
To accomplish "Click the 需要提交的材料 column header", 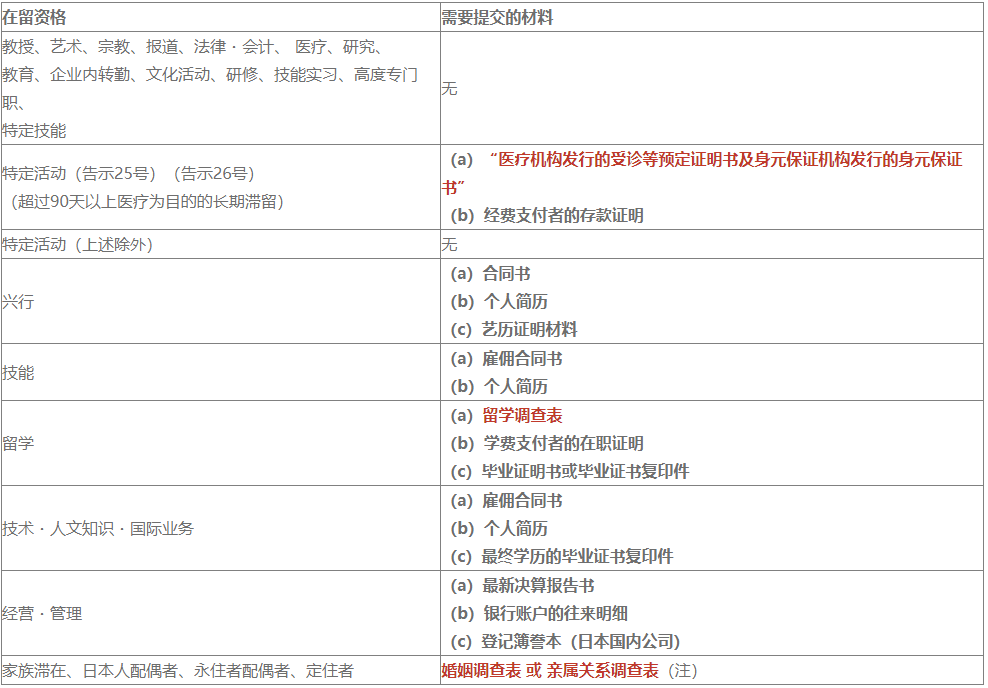I will [497, 17].
